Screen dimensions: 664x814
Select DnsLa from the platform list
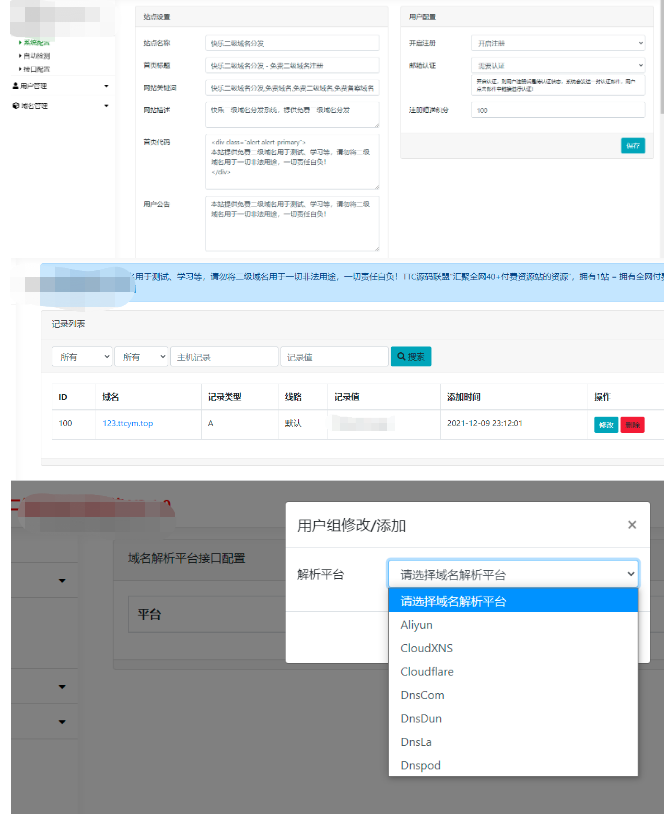coord(418,742)
